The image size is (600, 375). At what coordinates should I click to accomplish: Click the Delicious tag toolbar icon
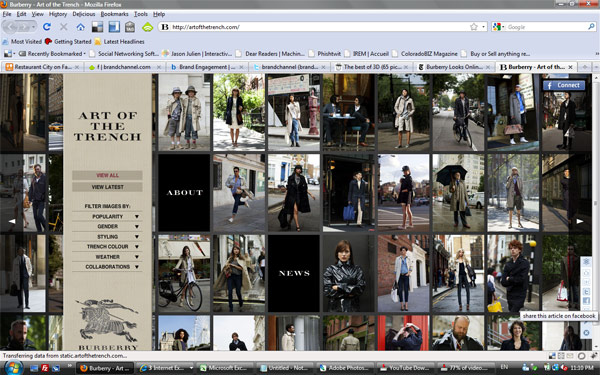(130, 27)
